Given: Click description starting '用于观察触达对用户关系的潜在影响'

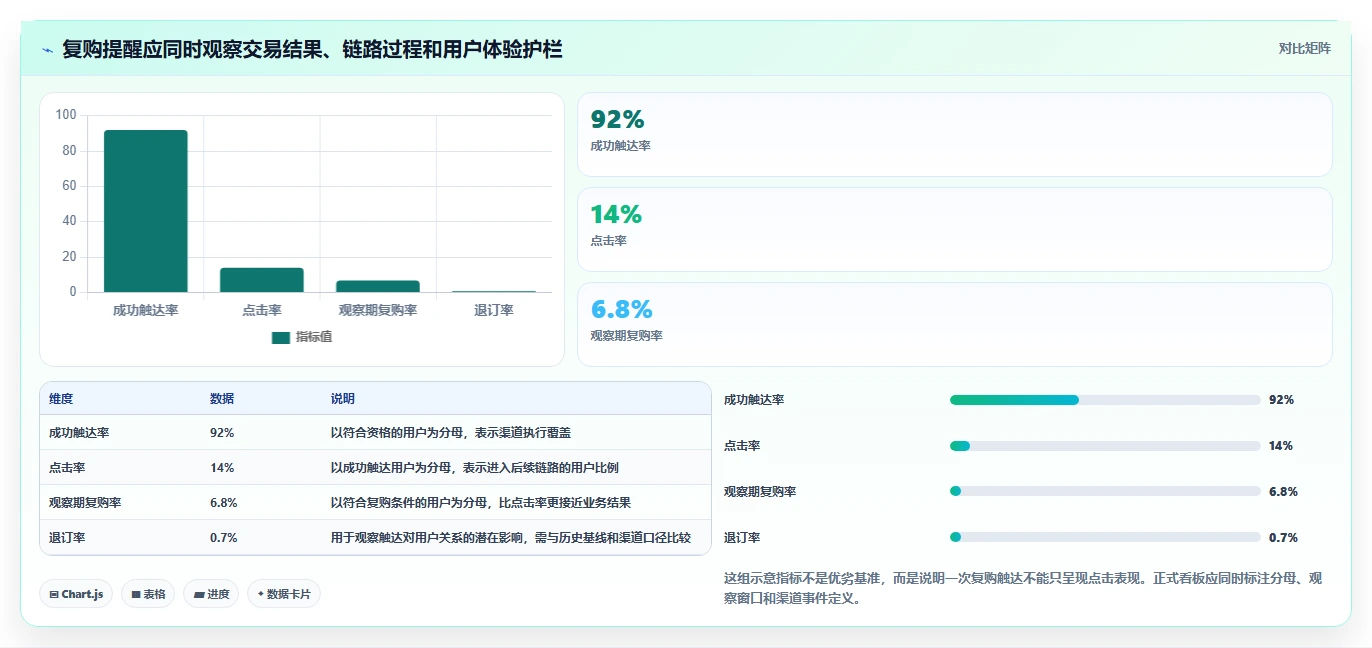Looking at the screenshot, I should 511,538.
